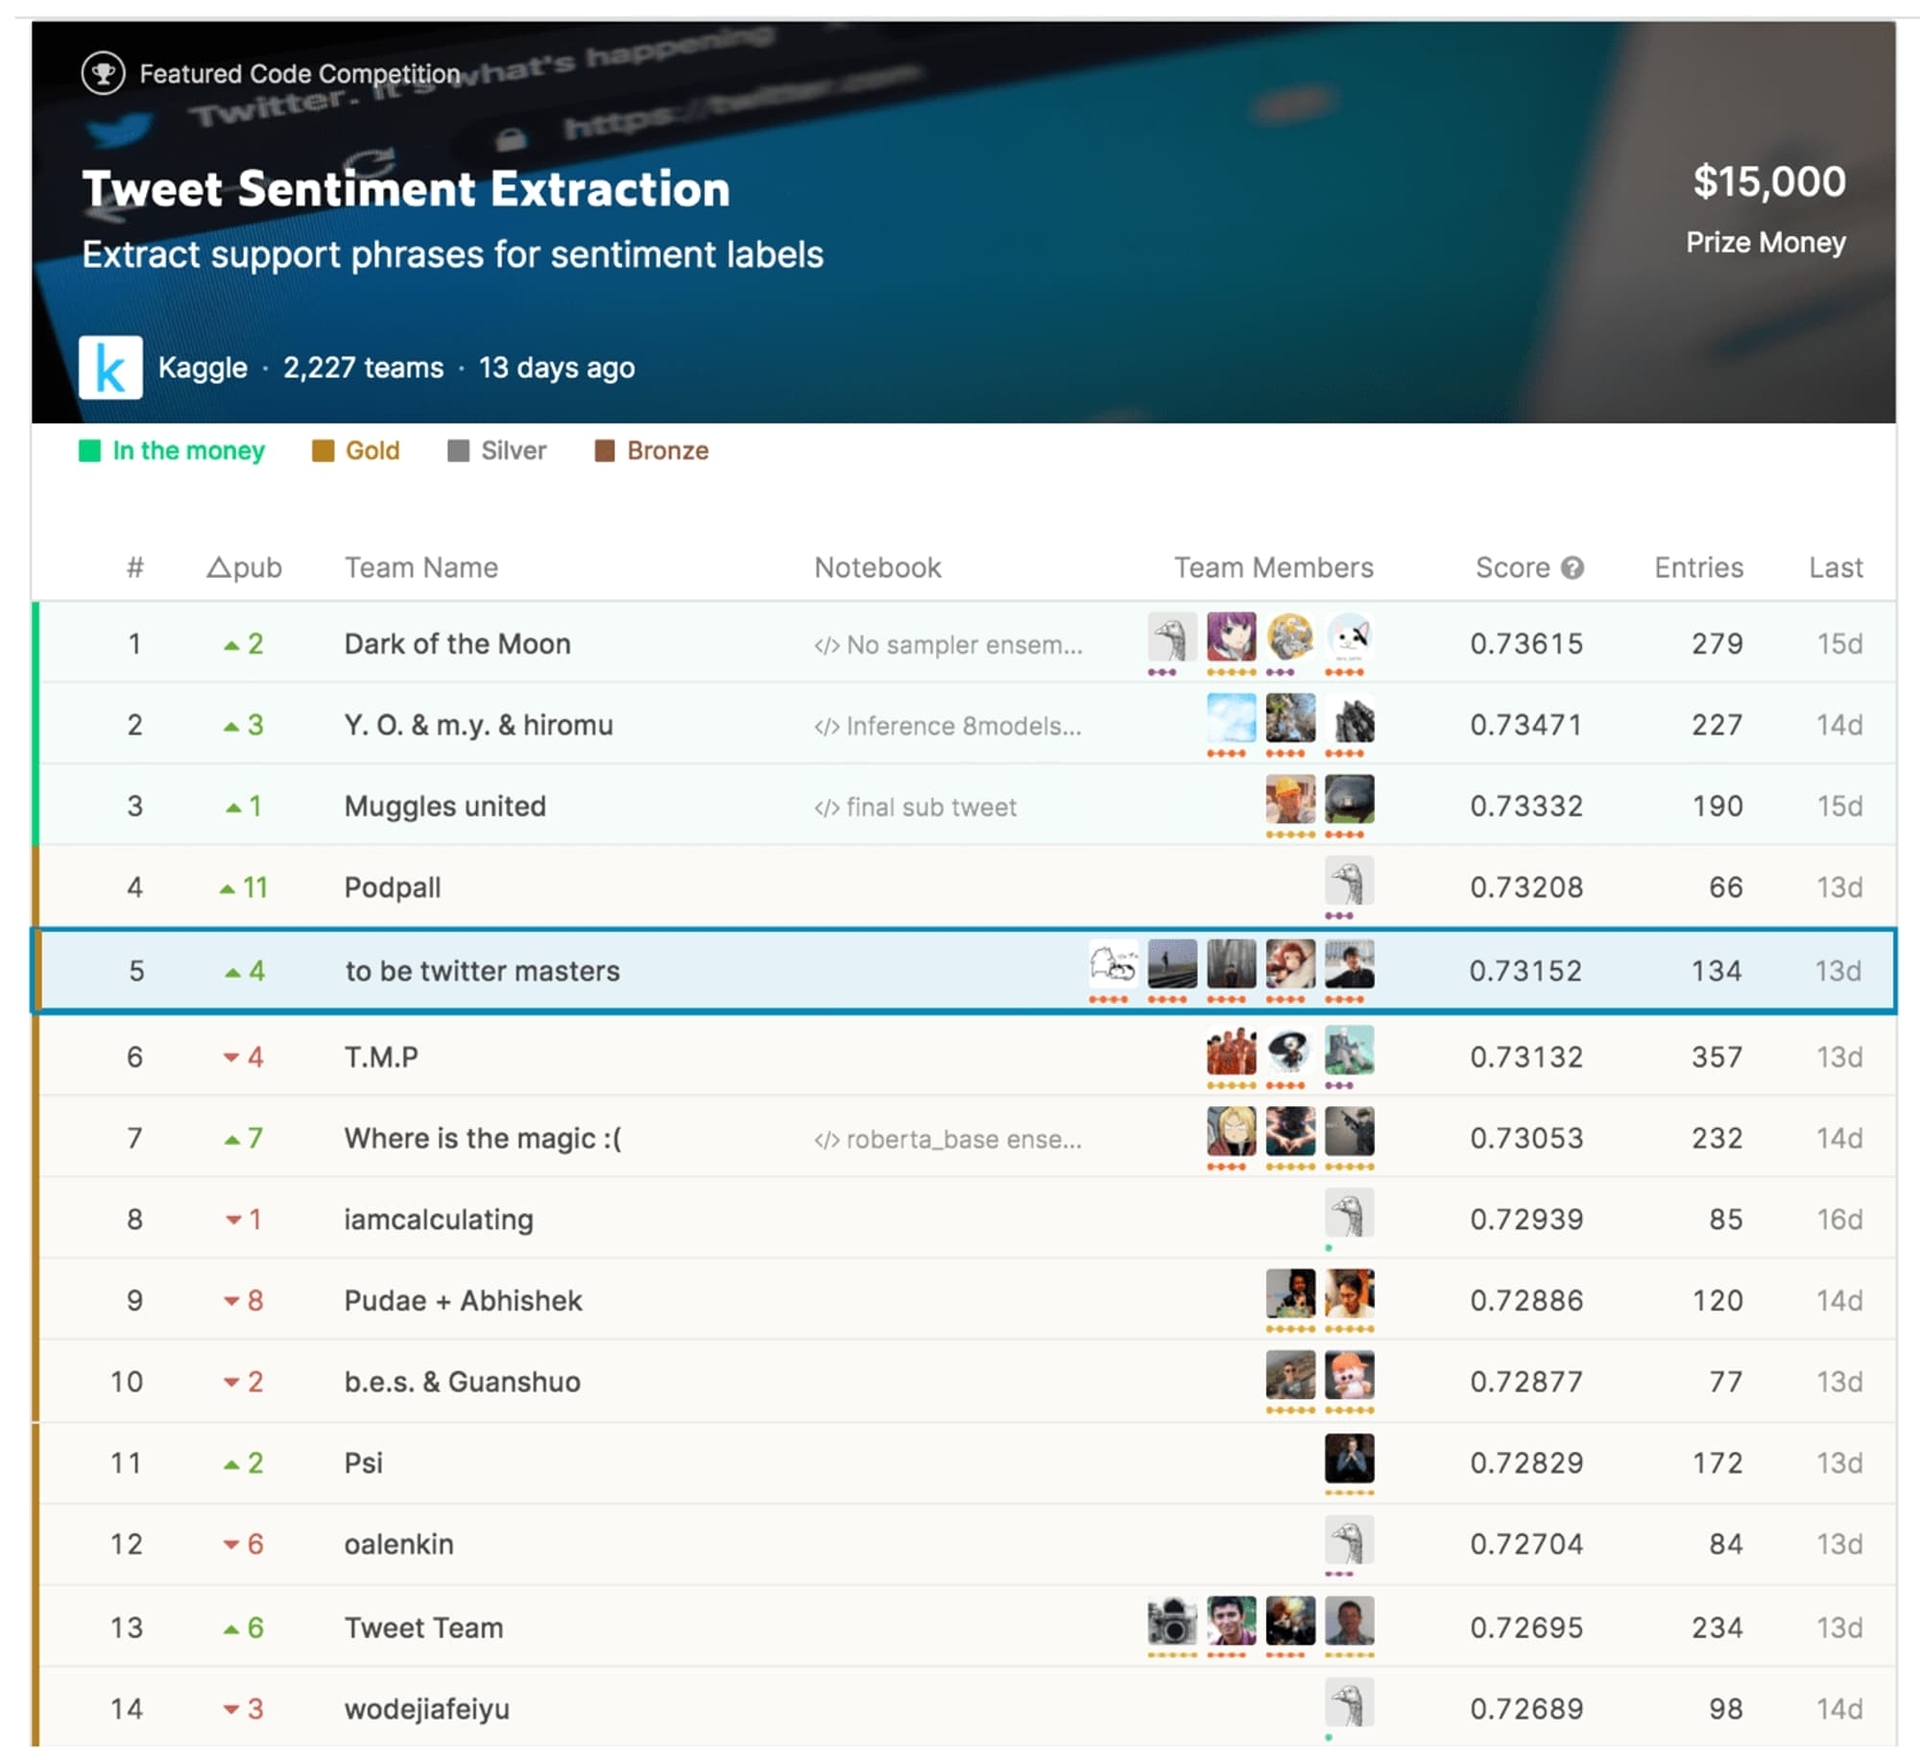The image size is (1920, 1760).
Task: Open 'roberta_base ense...' notebook link
Action: coord(947,1139)
